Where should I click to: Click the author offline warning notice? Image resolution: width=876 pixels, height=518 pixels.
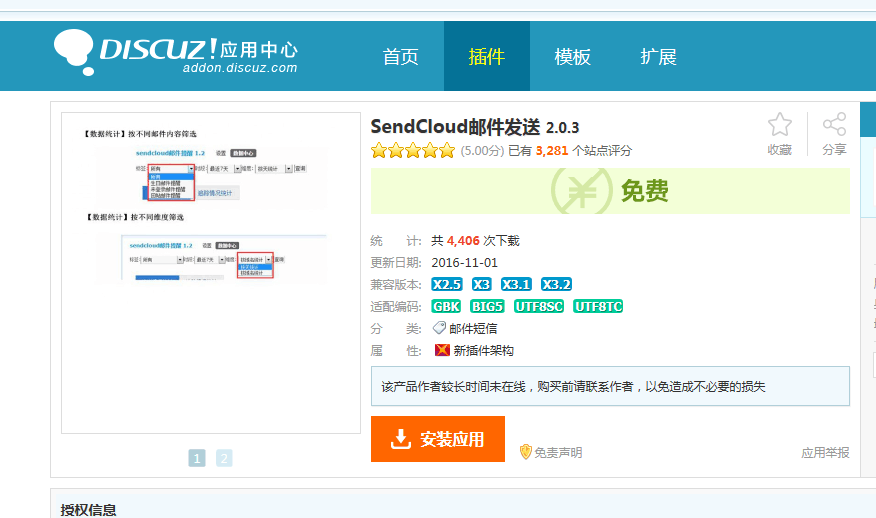tap(610, 386)
